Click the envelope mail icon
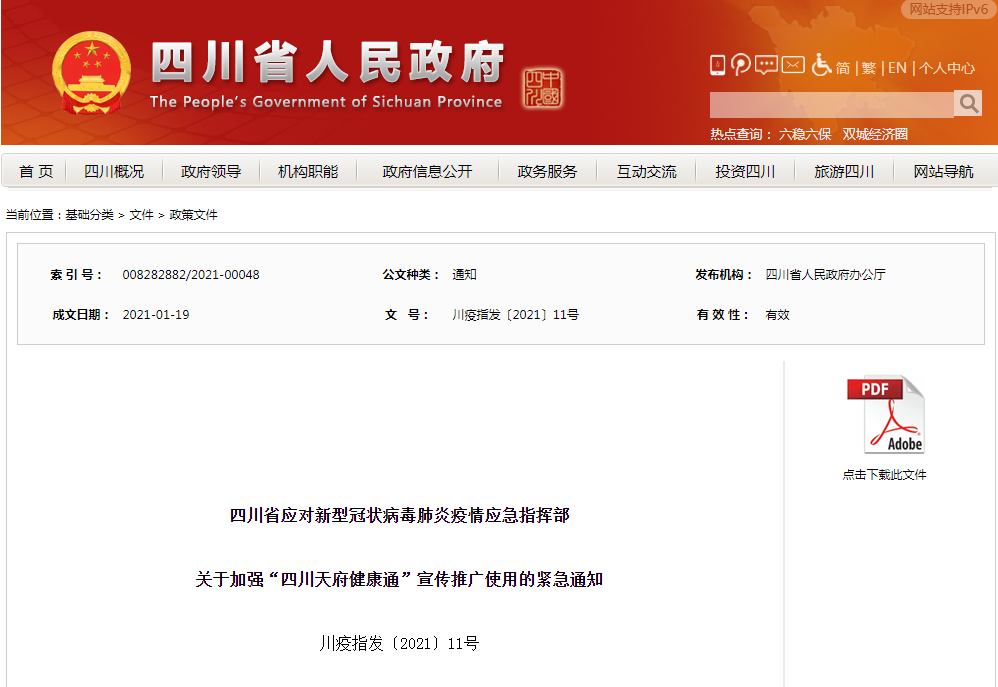Screen dimensions: 998x687 (x=792, y=65)
